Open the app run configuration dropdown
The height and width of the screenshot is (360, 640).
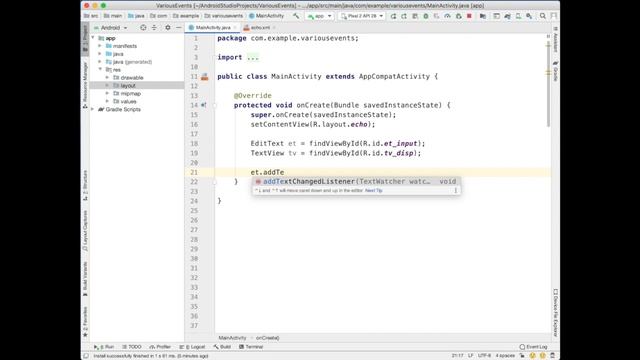pos(320,16)
